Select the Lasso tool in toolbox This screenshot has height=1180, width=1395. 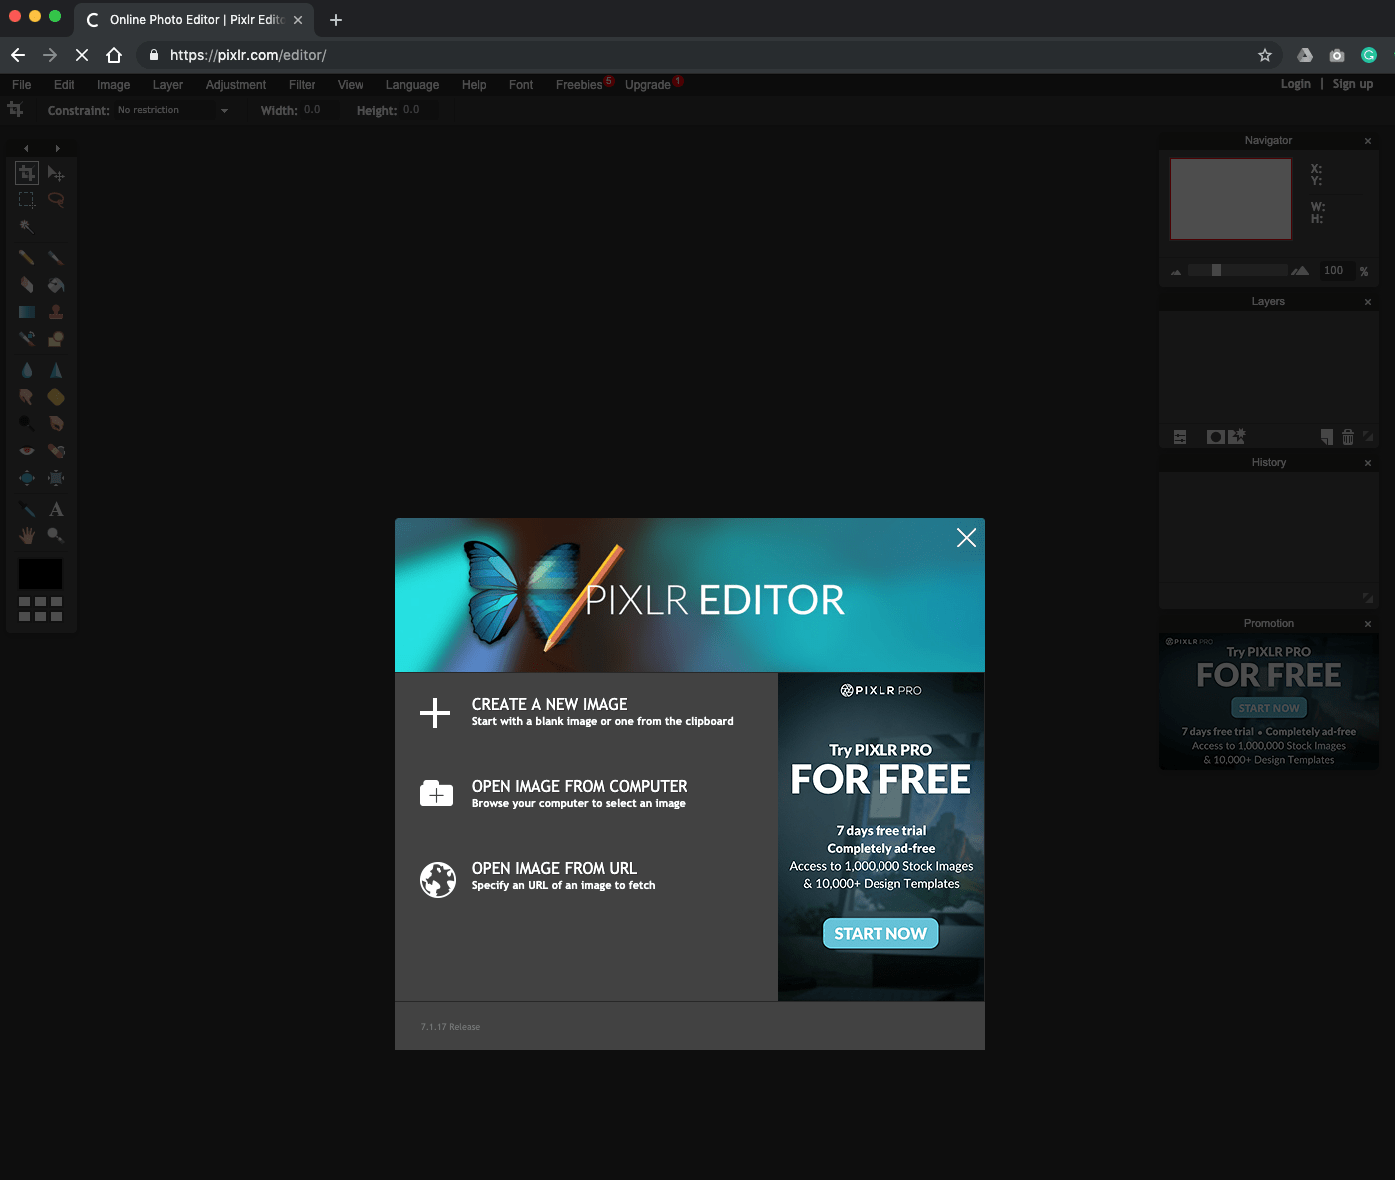click(x=56, y=200)
